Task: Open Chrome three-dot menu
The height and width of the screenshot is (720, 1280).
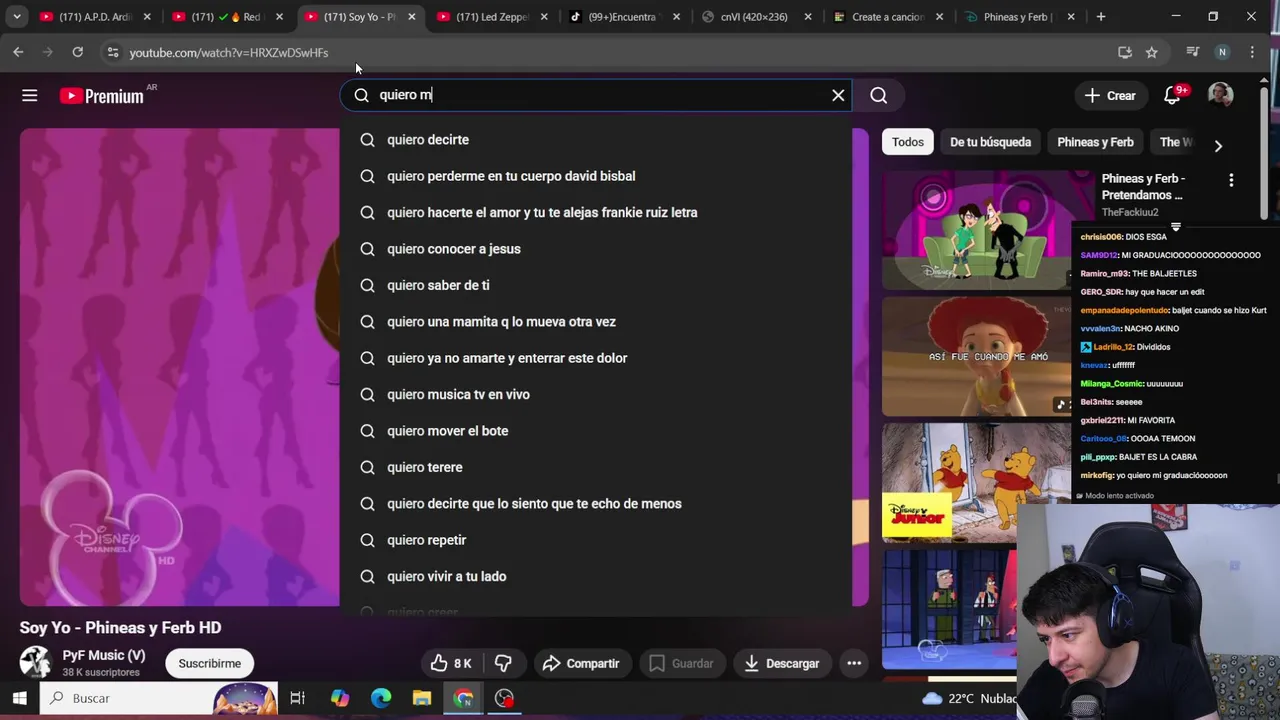Action: 1252,52
